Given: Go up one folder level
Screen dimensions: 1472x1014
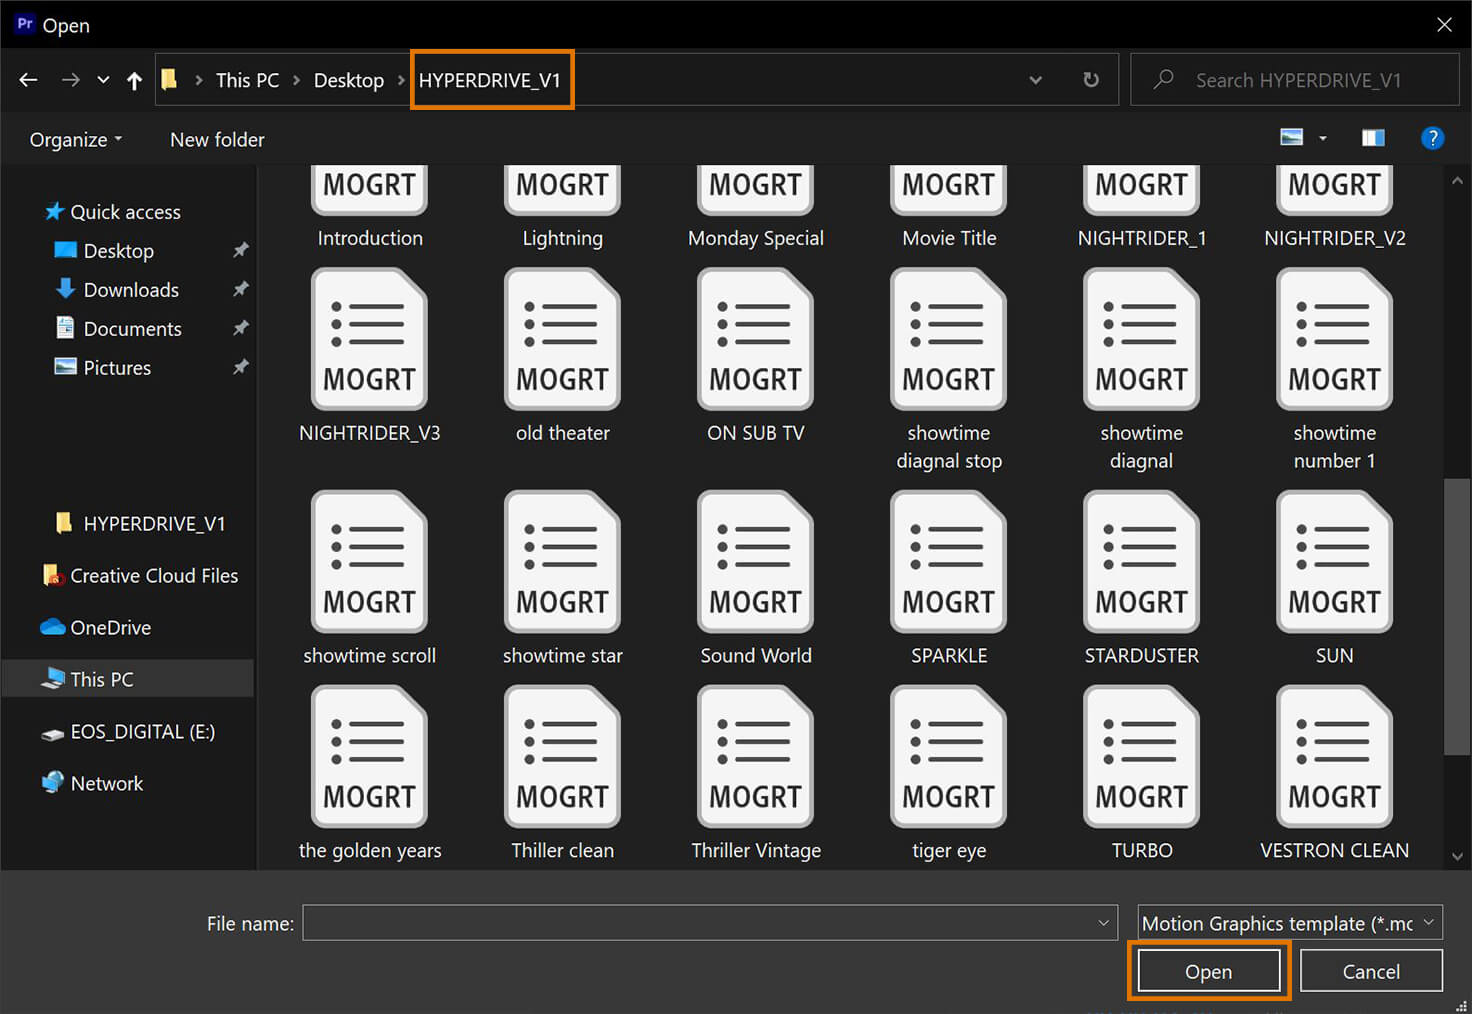Looking at the screenshot, I should pos(134,80).
